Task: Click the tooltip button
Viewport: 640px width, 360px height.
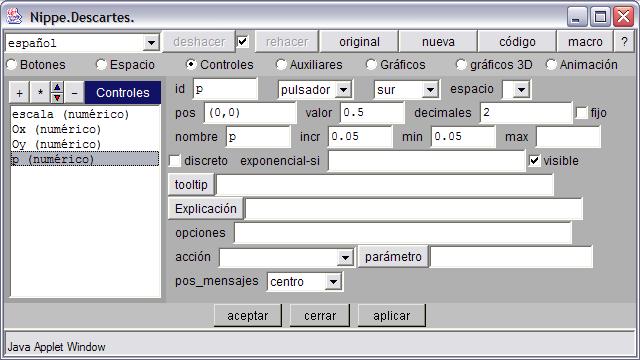Action: point(191,184)
